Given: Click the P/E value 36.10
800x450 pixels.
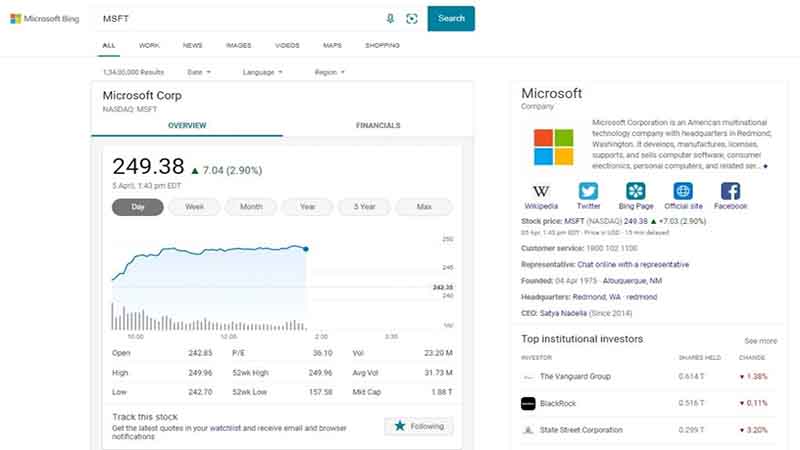Looking at the screenshot, I should (322, 353).
